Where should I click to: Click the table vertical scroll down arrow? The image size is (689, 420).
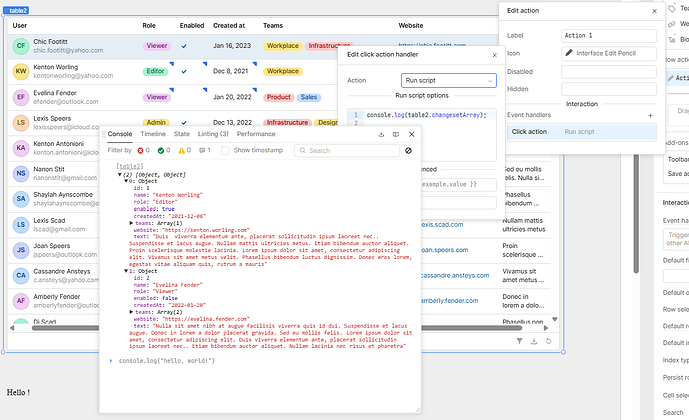click(x=555, y=319)
